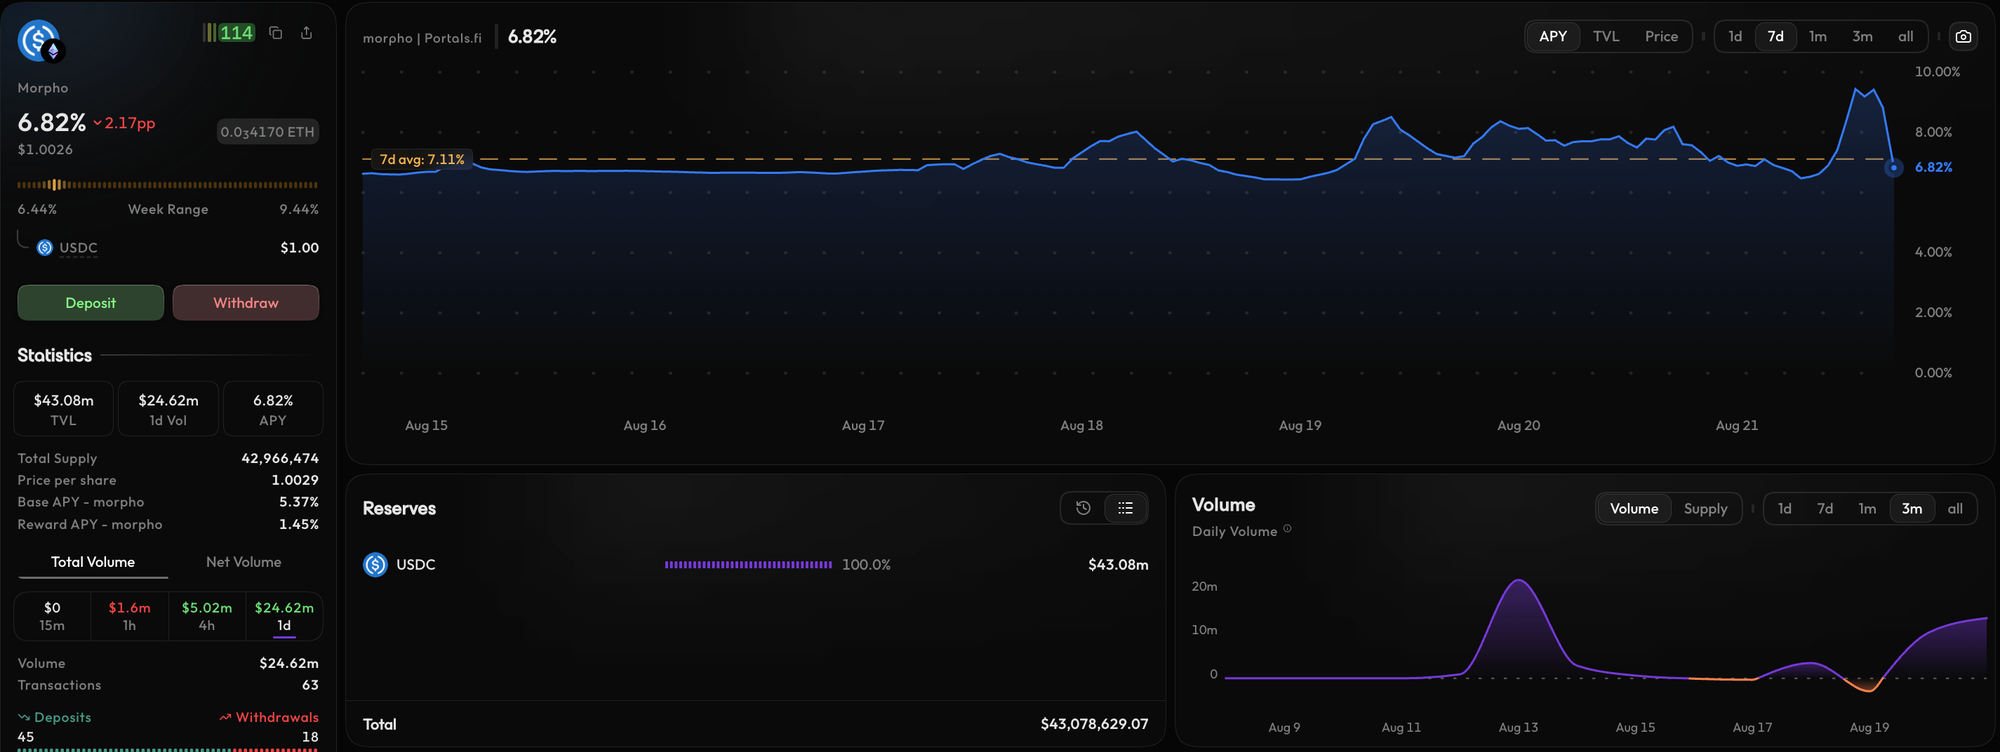Open reserves history clock icon
2000x752 pixels.
(1083, 508)
